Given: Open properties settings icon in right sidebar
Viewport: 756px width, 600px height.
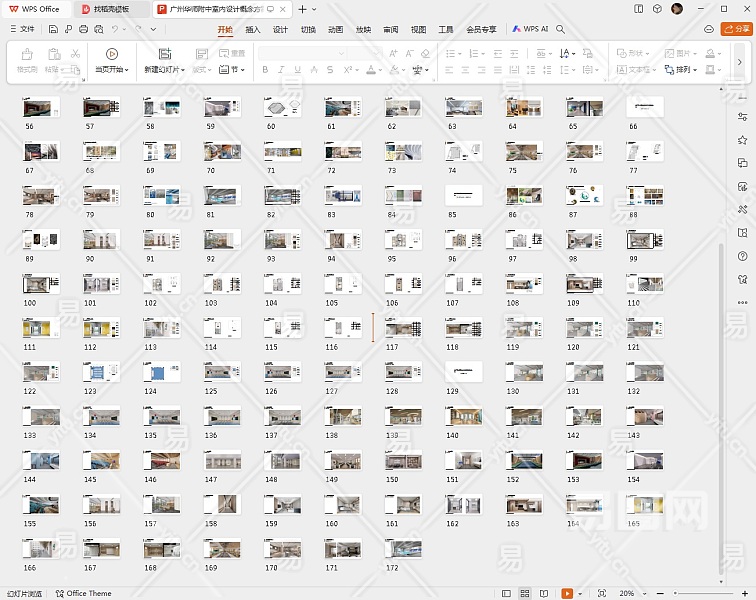Looking at the screenshot, I should pyautogui.click(x=742, y=118).
